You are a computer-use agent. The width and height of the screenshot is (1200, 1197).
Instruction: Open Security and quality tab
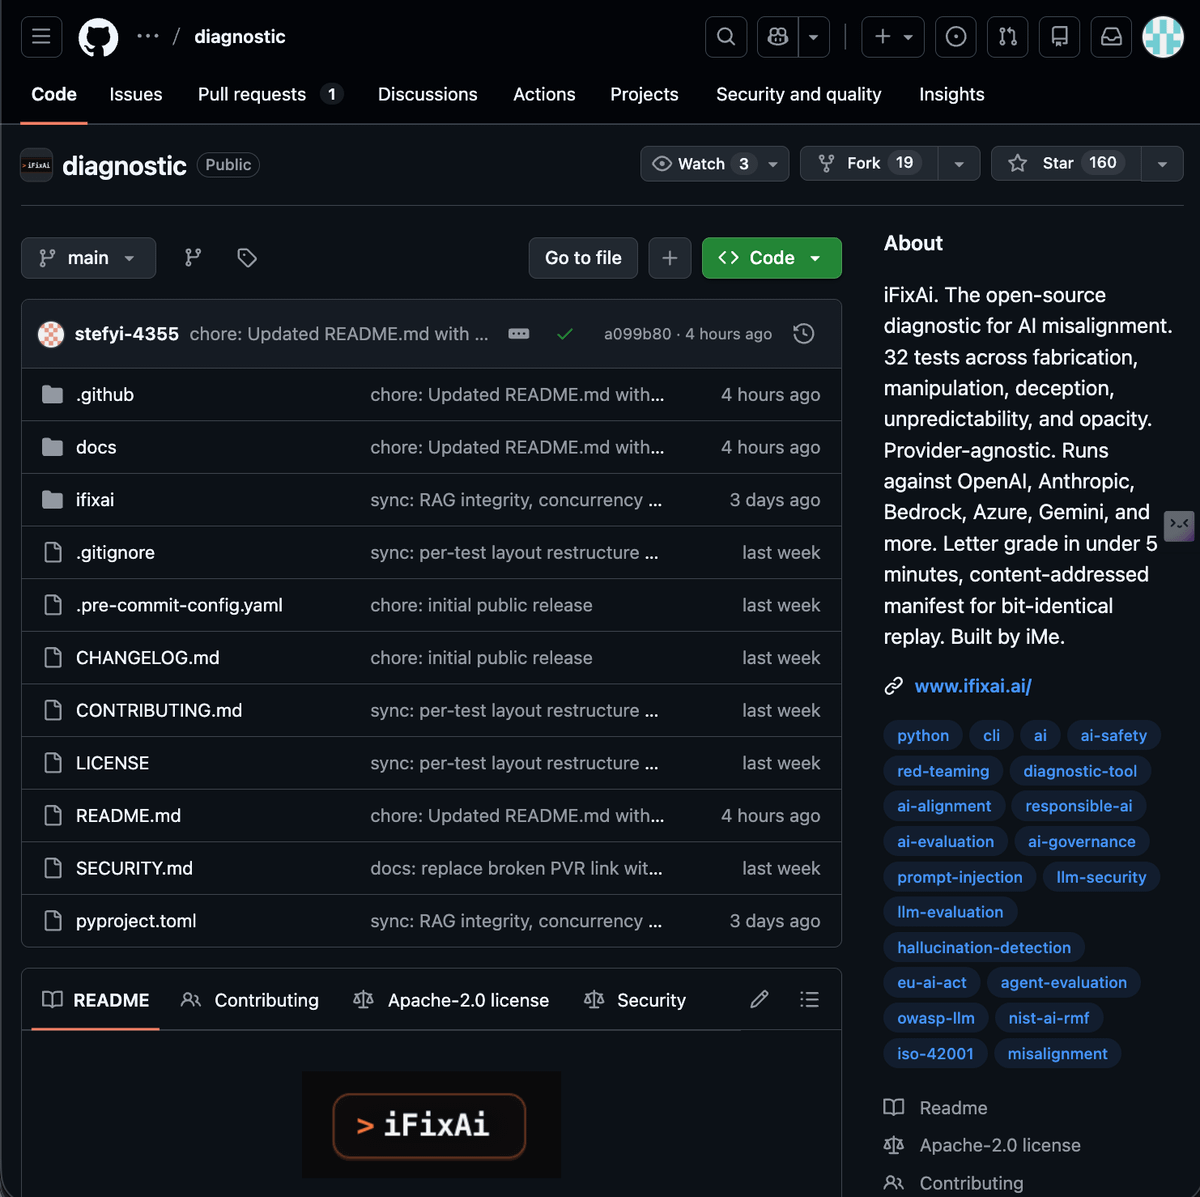798,94
